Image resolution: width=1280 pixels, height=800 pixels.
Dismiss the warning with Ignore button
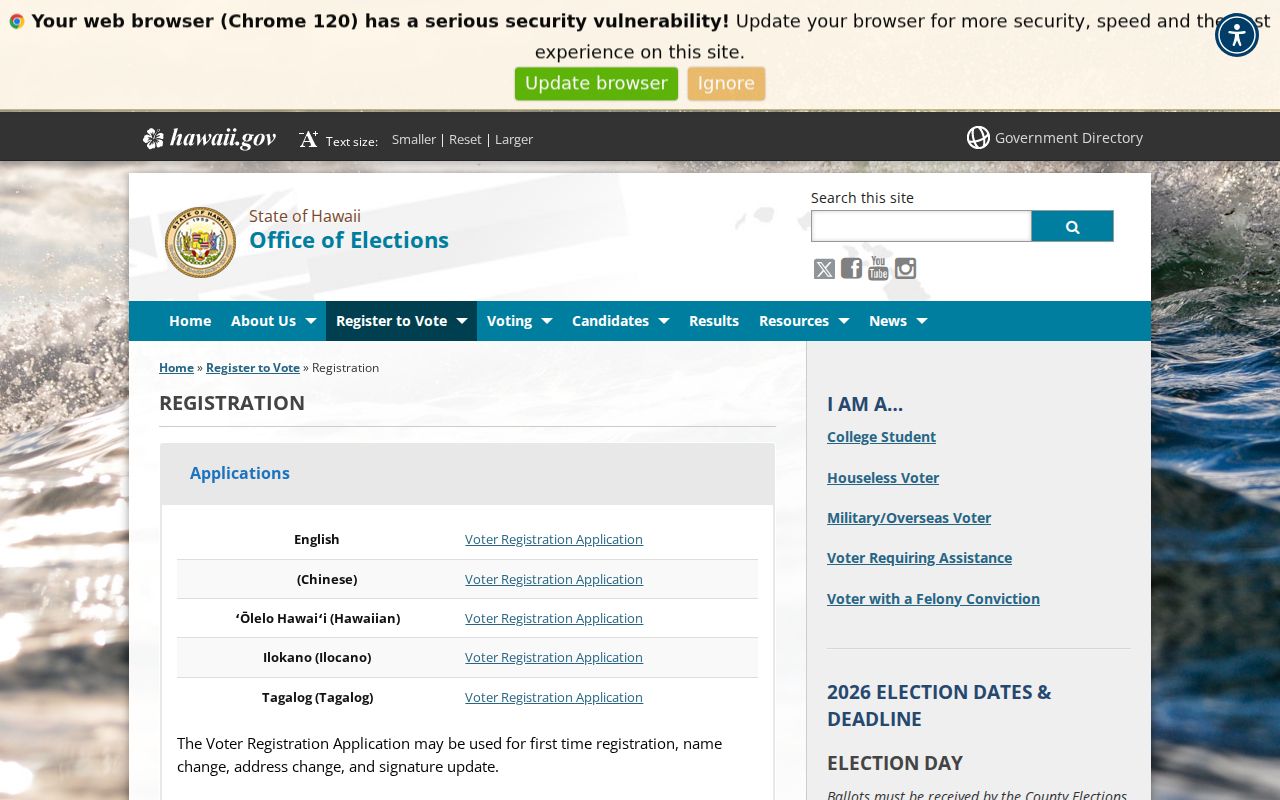click(726, 84)
